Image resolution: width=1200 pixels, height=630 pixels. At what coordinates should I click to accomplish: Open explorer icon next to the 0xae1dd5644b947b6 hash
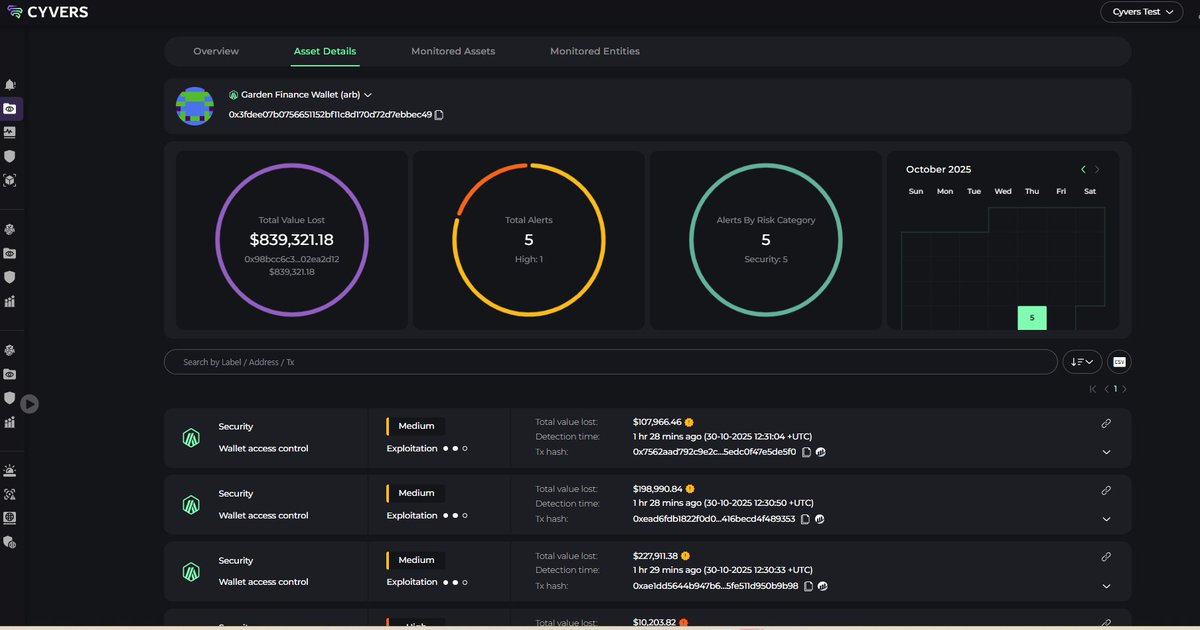pyautogui.click(x=823, y=586)
